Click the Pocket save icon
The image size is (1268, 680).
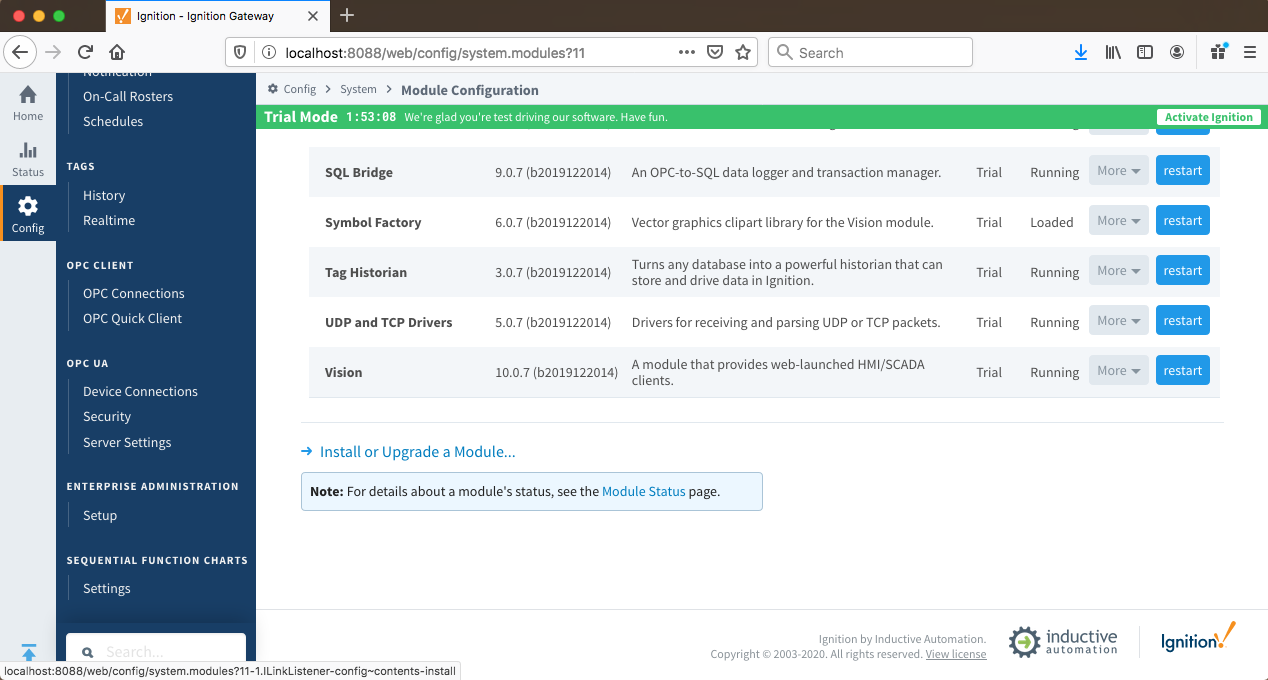tap(715, 52)
